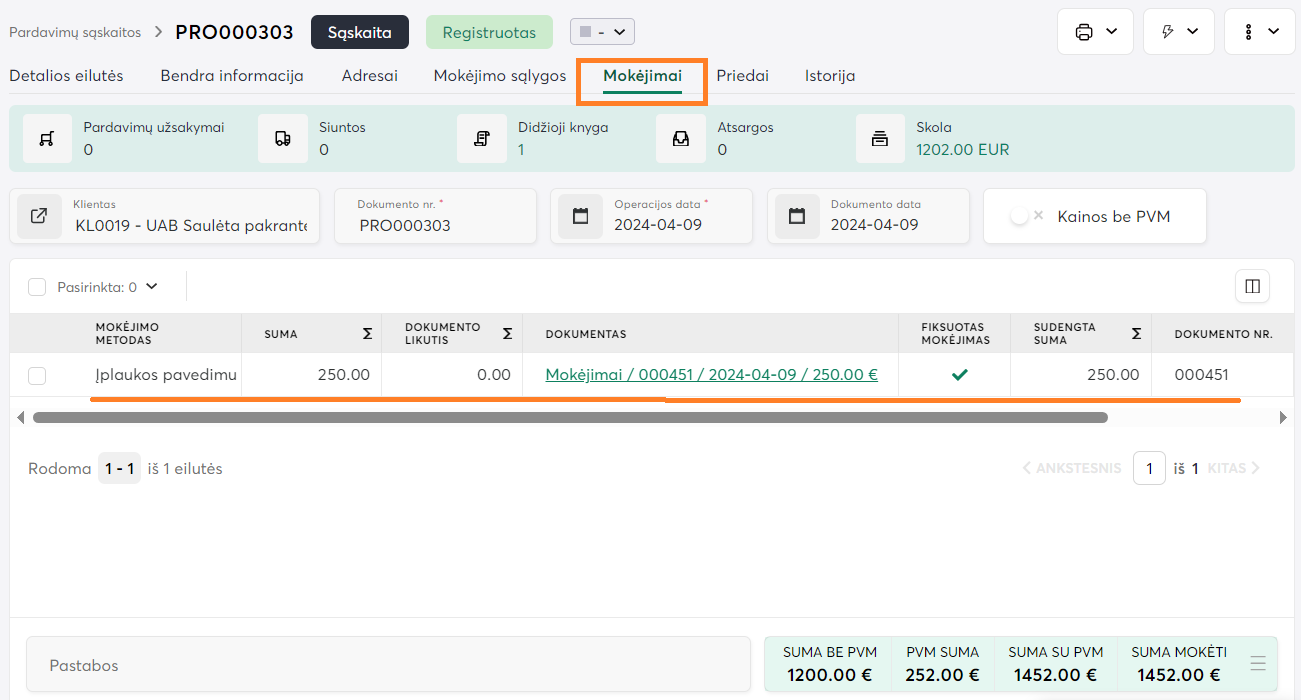Open payment link Mokėjimai / 000451

point(711,375)
